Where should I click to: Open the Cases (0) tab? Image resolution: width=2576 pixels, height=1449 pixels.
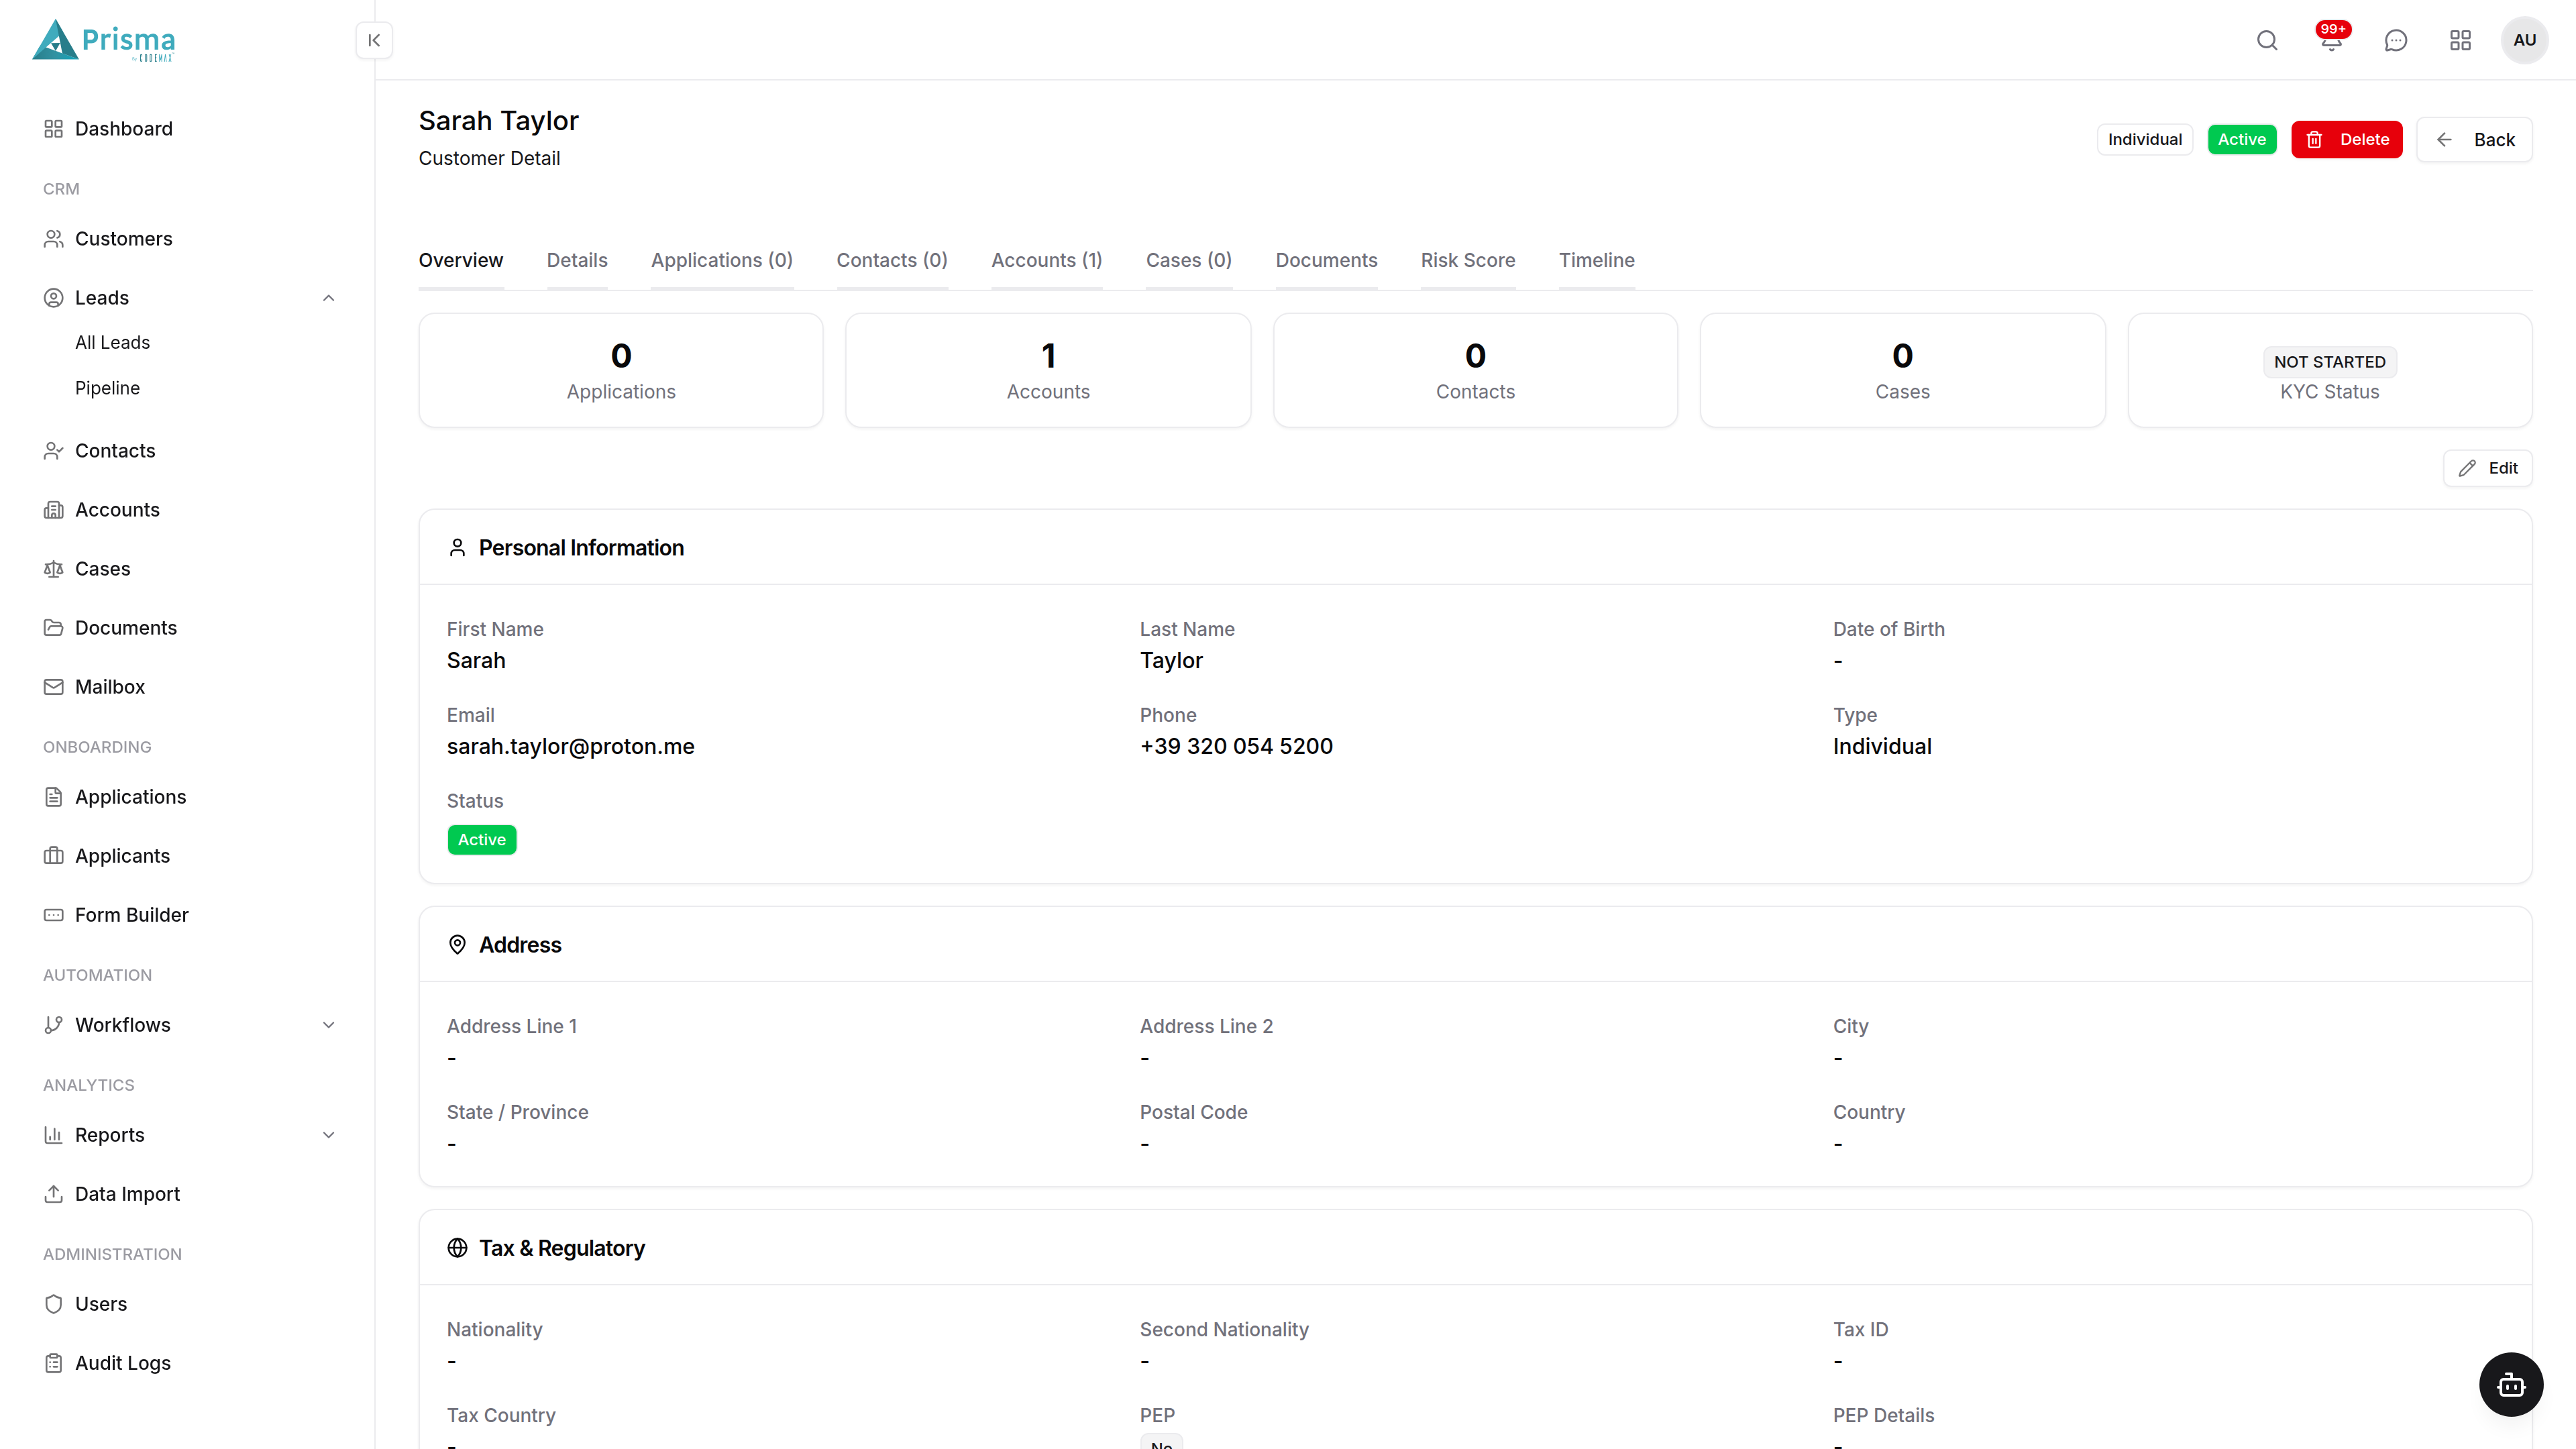coord(1188,260)
